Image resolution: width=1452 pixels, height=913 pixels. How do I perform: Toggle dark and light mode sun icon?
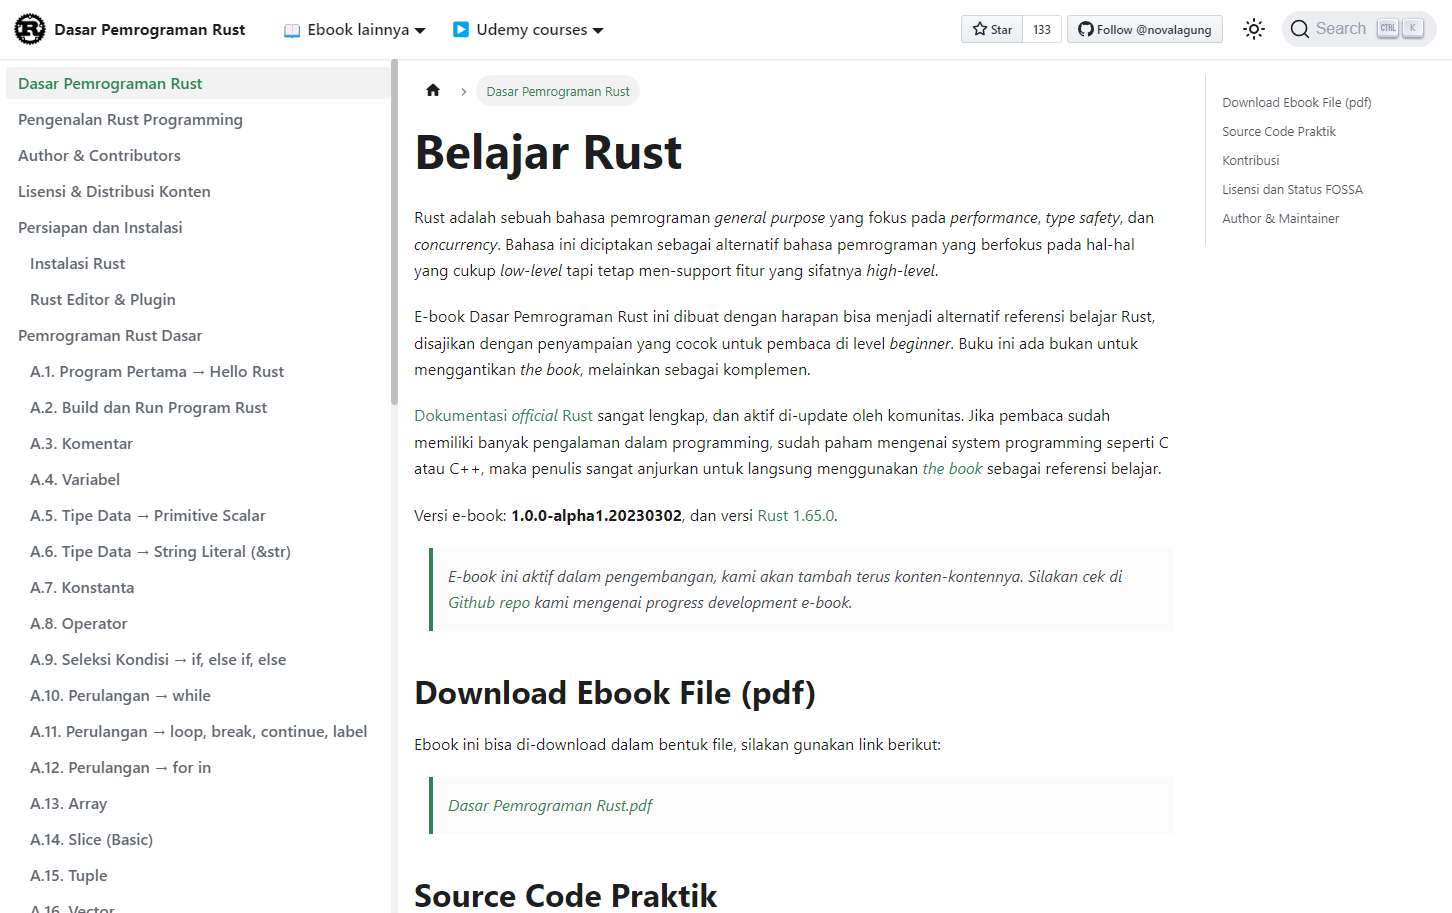click(x=1254, y=29)
